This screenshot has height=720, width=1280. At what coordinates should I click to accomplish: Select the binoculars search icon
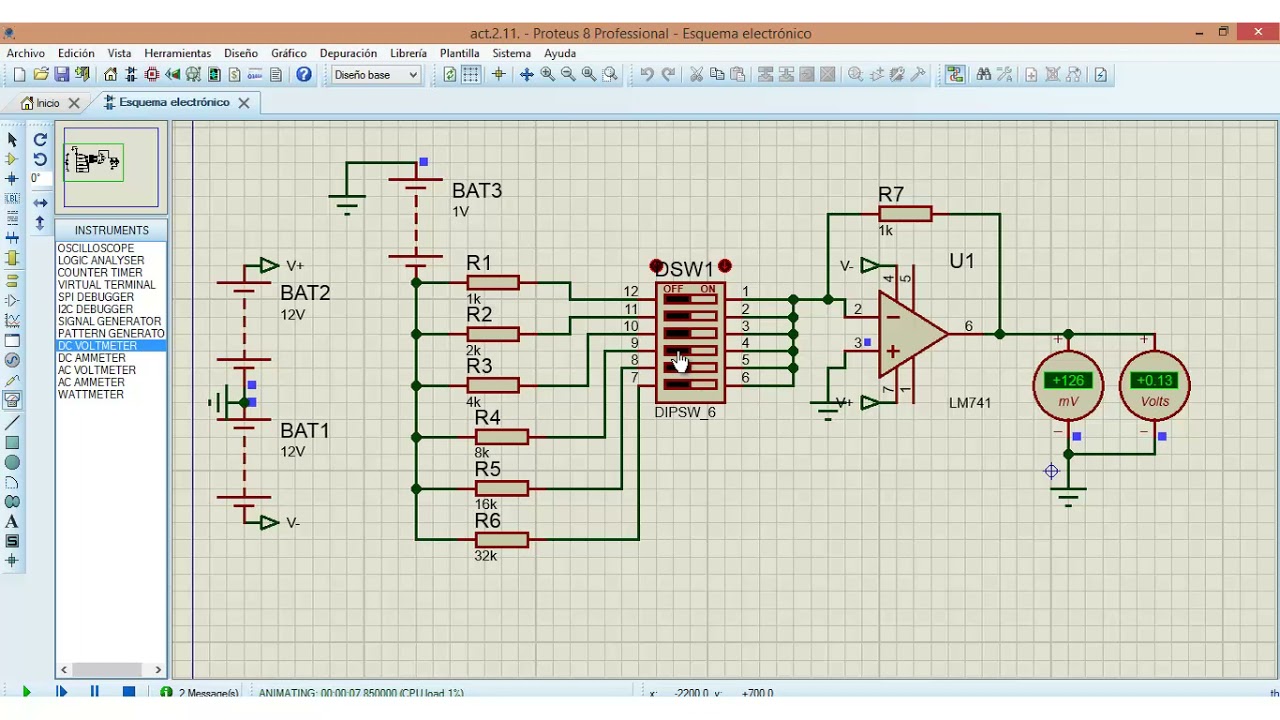tap(984, 75)
